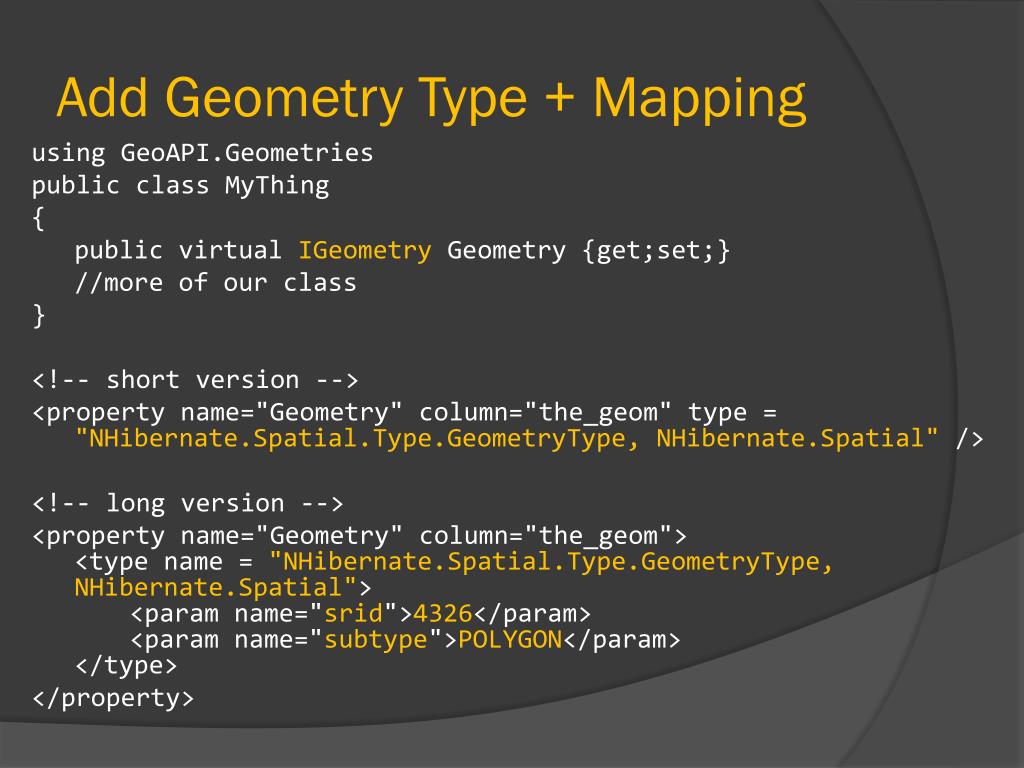The height and width of the screenshot is (768, 1024).
Task: Click the text "Geometry {get;set;}"
Action: 588,251
